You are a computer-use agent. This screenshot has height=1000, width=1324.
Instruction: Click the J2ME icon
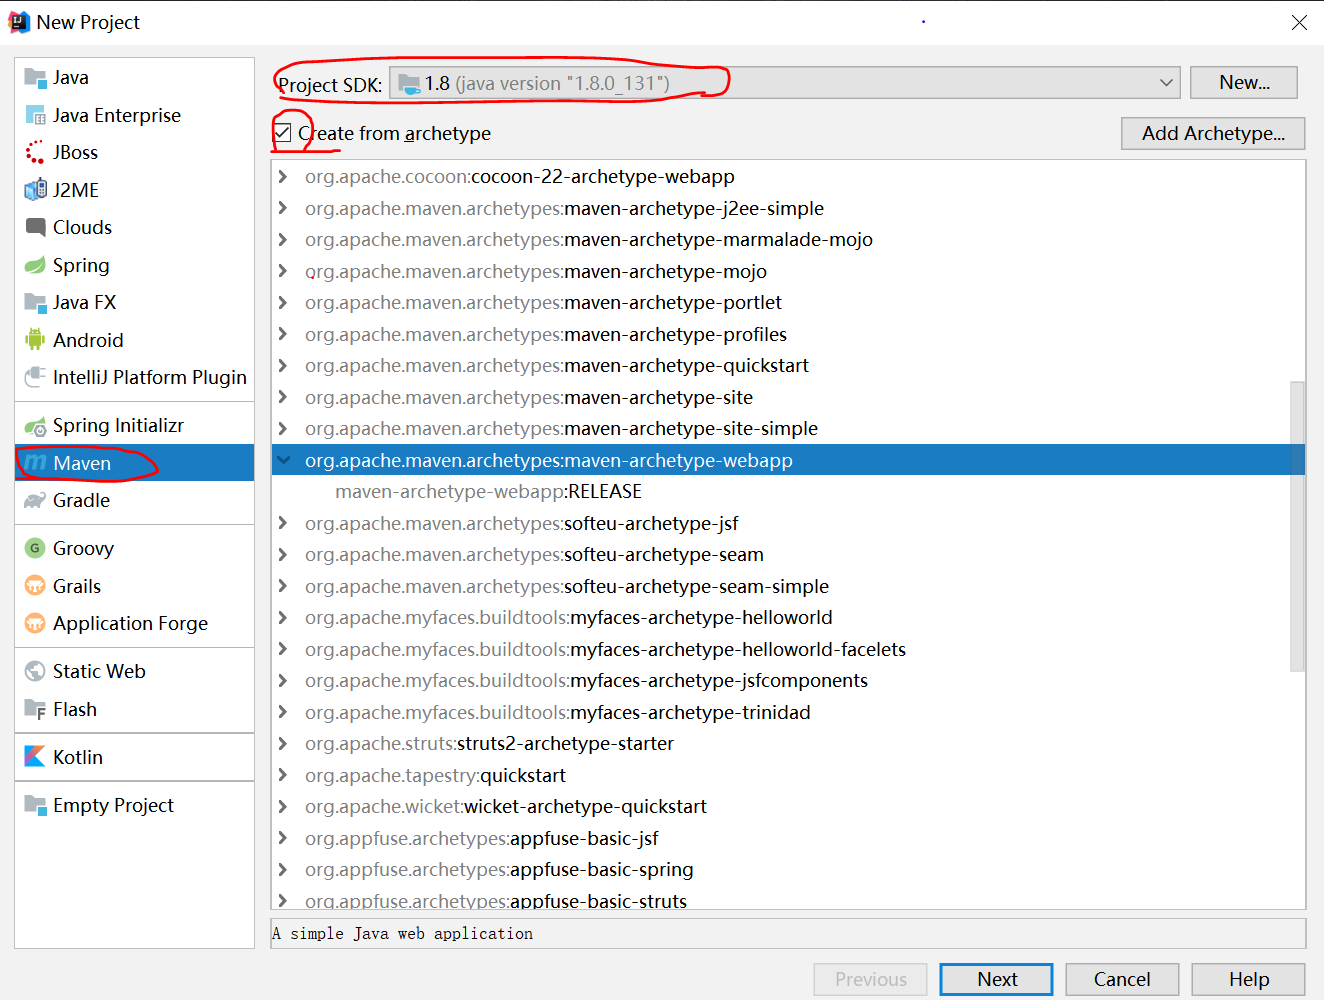[x=35, y=190]
